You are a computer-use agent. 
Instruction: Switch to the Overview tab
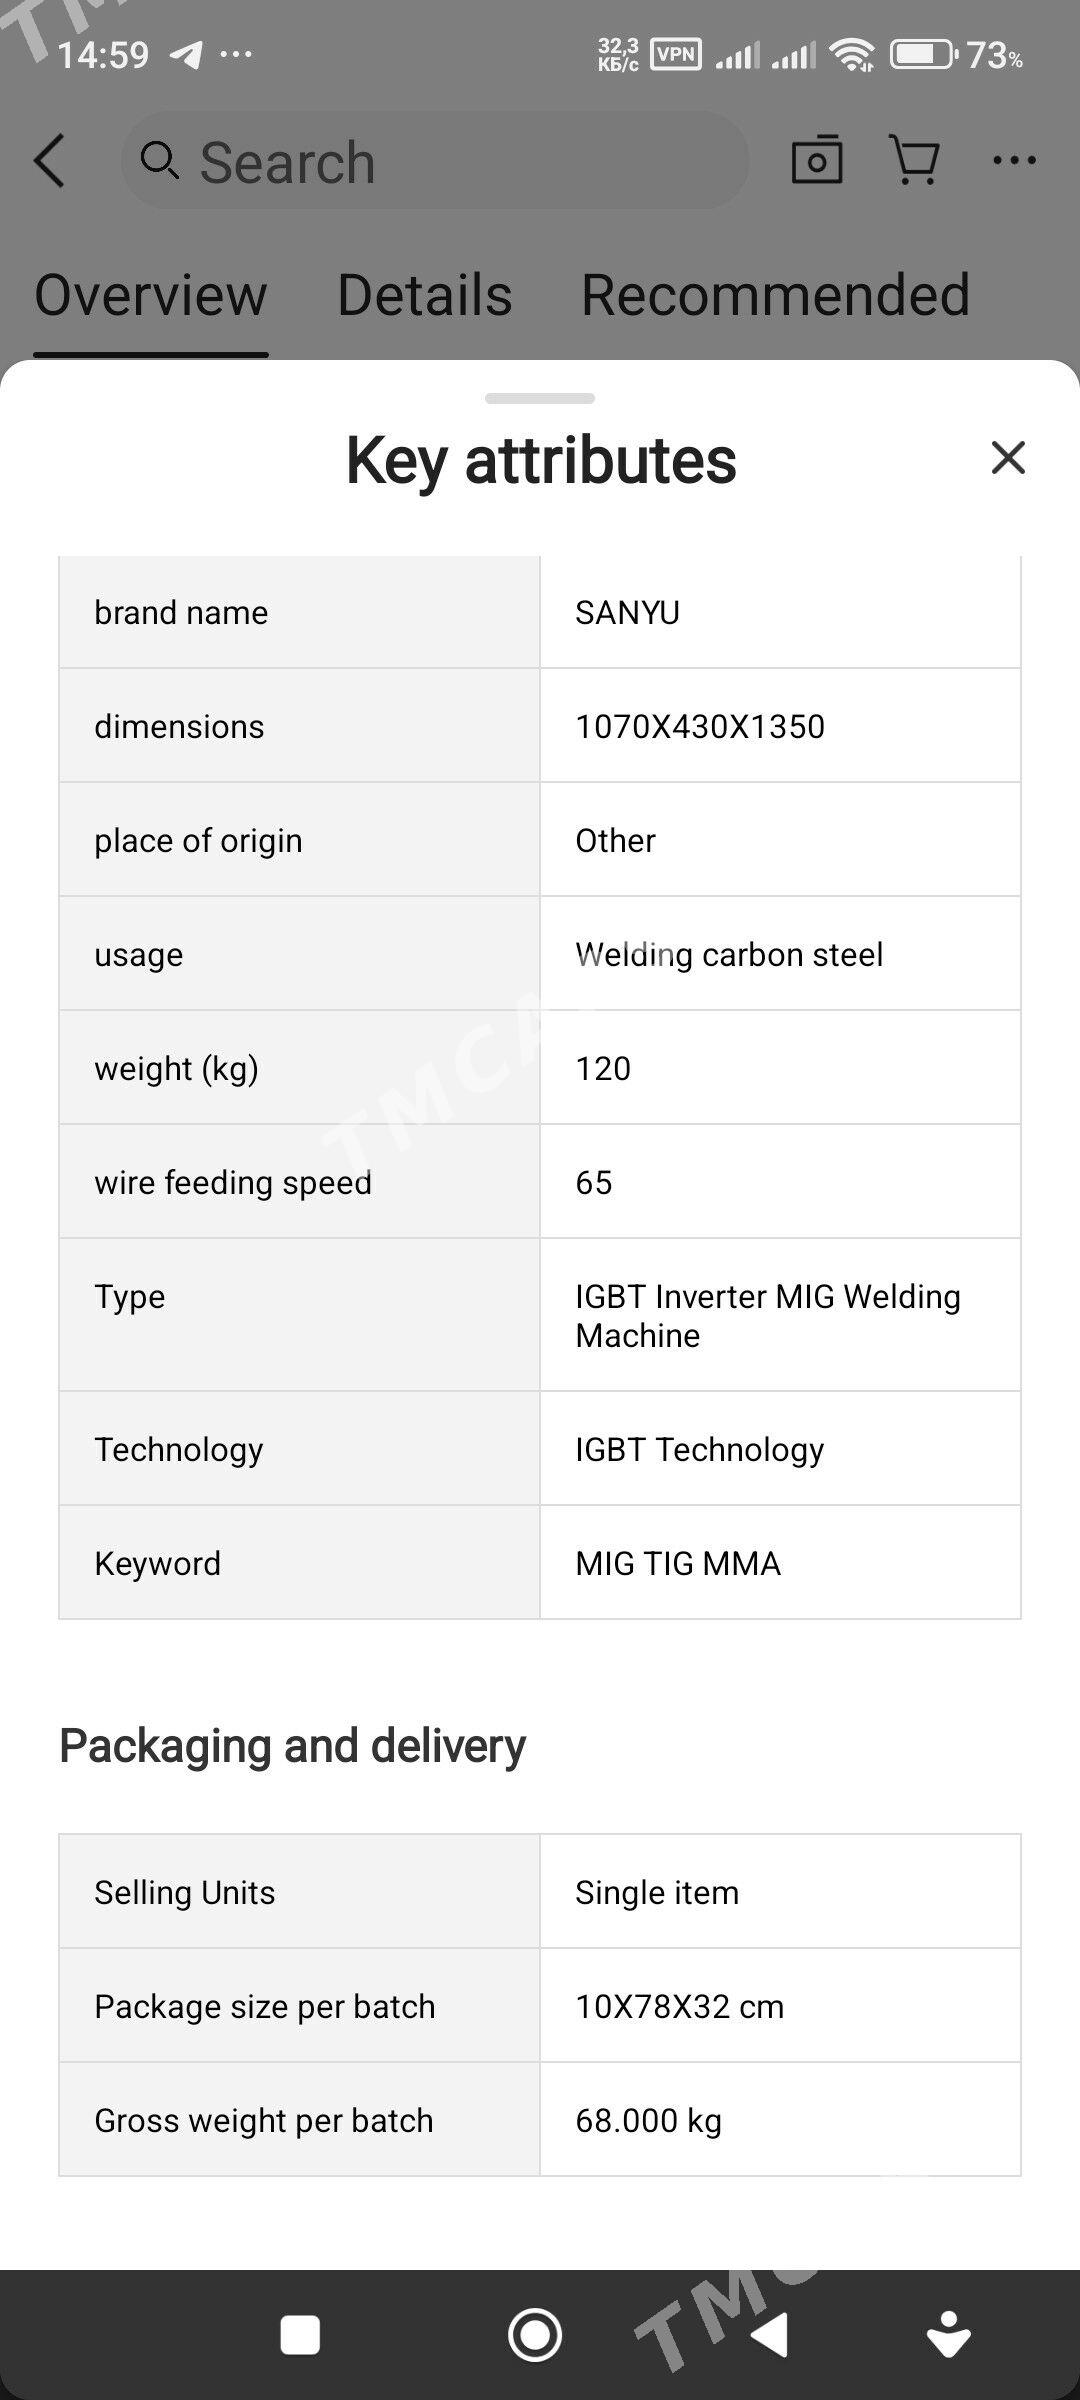[x=151, y=295]
